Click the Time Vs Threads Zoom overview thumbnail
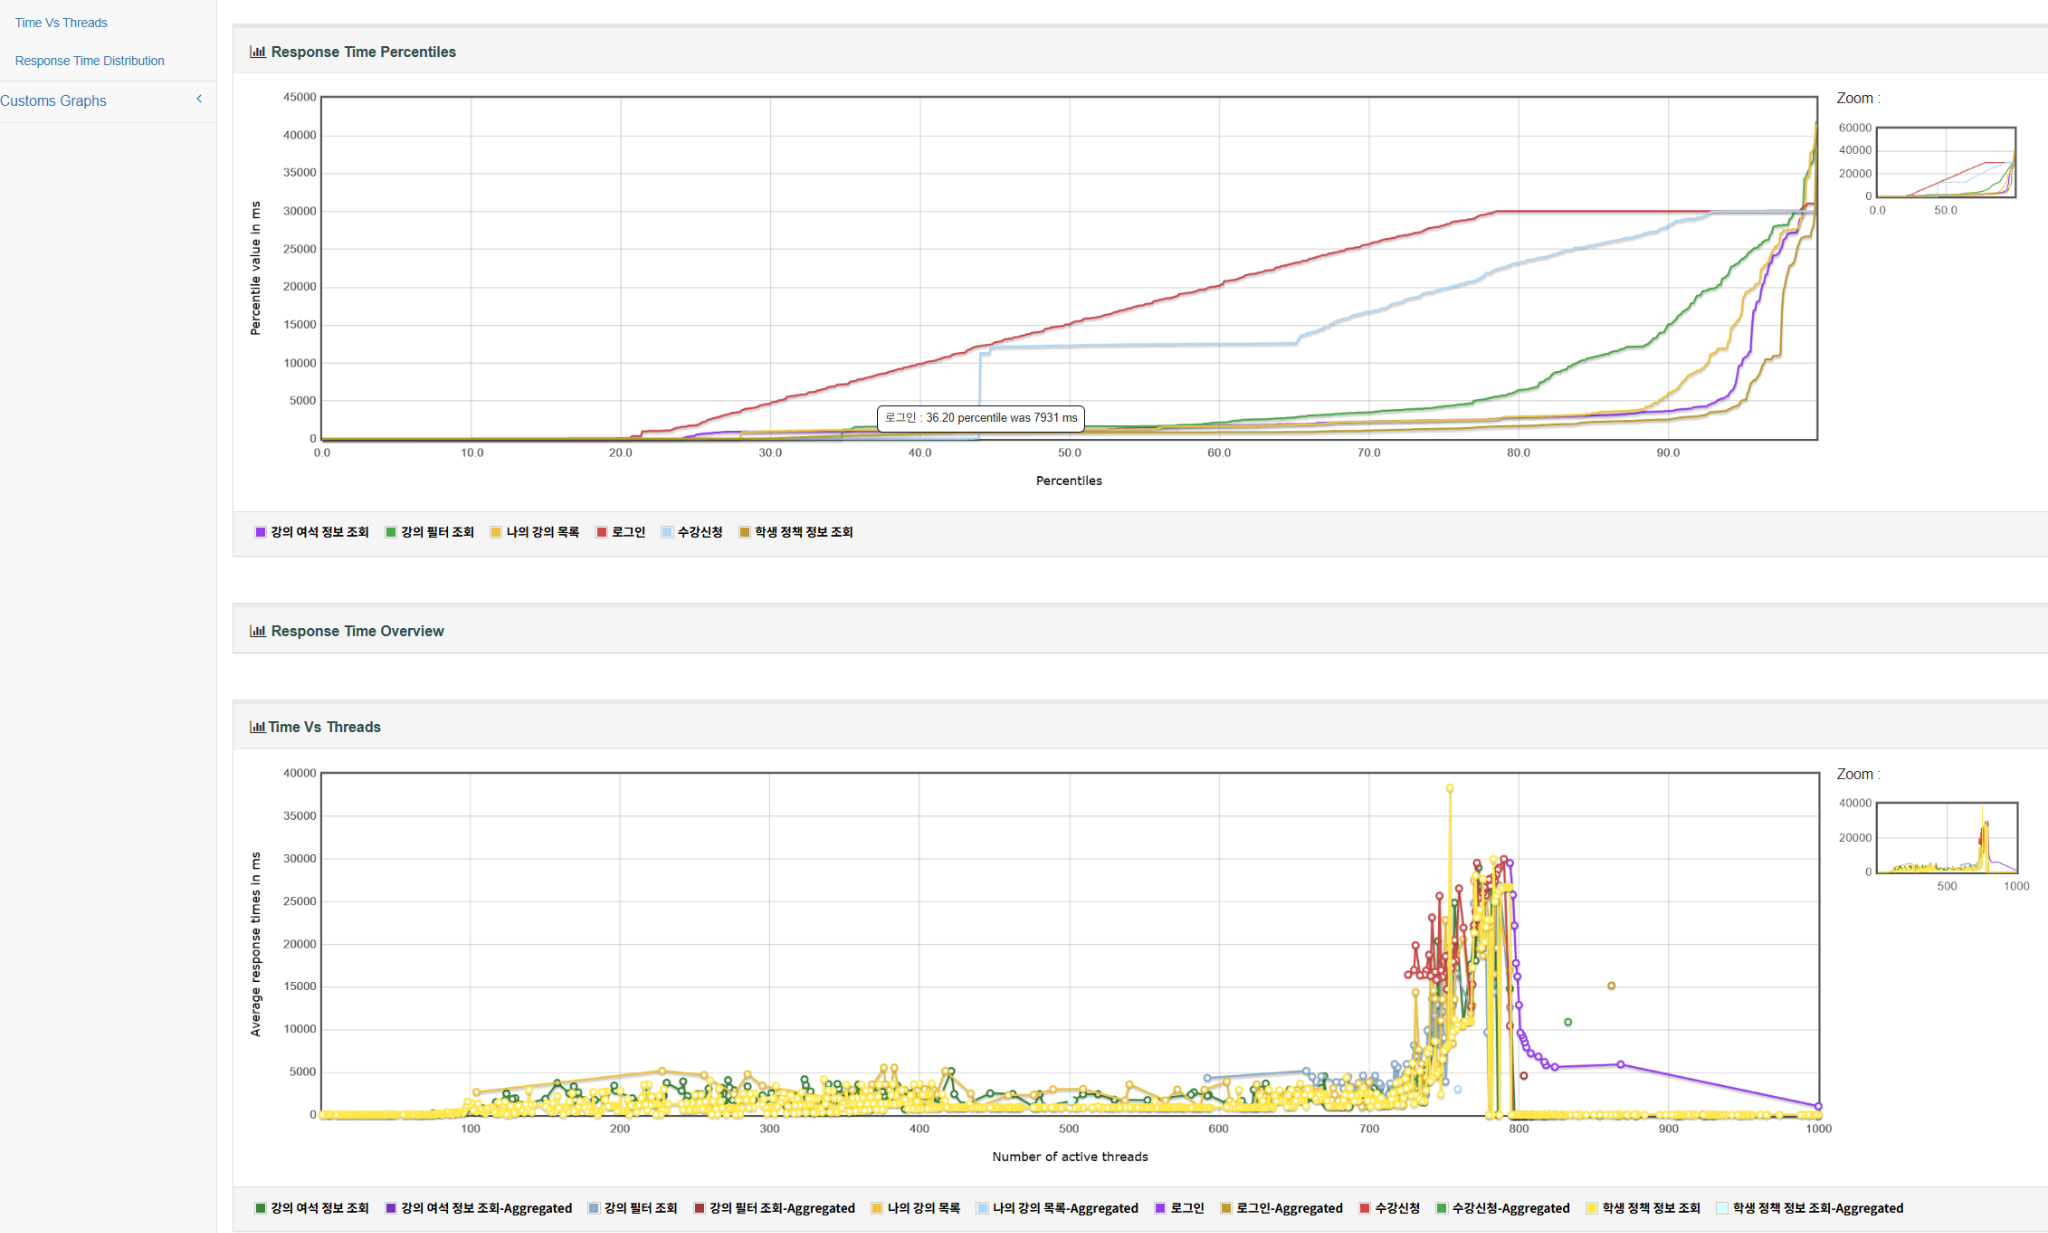2048x1233 pixels. tap(1946, 837)
